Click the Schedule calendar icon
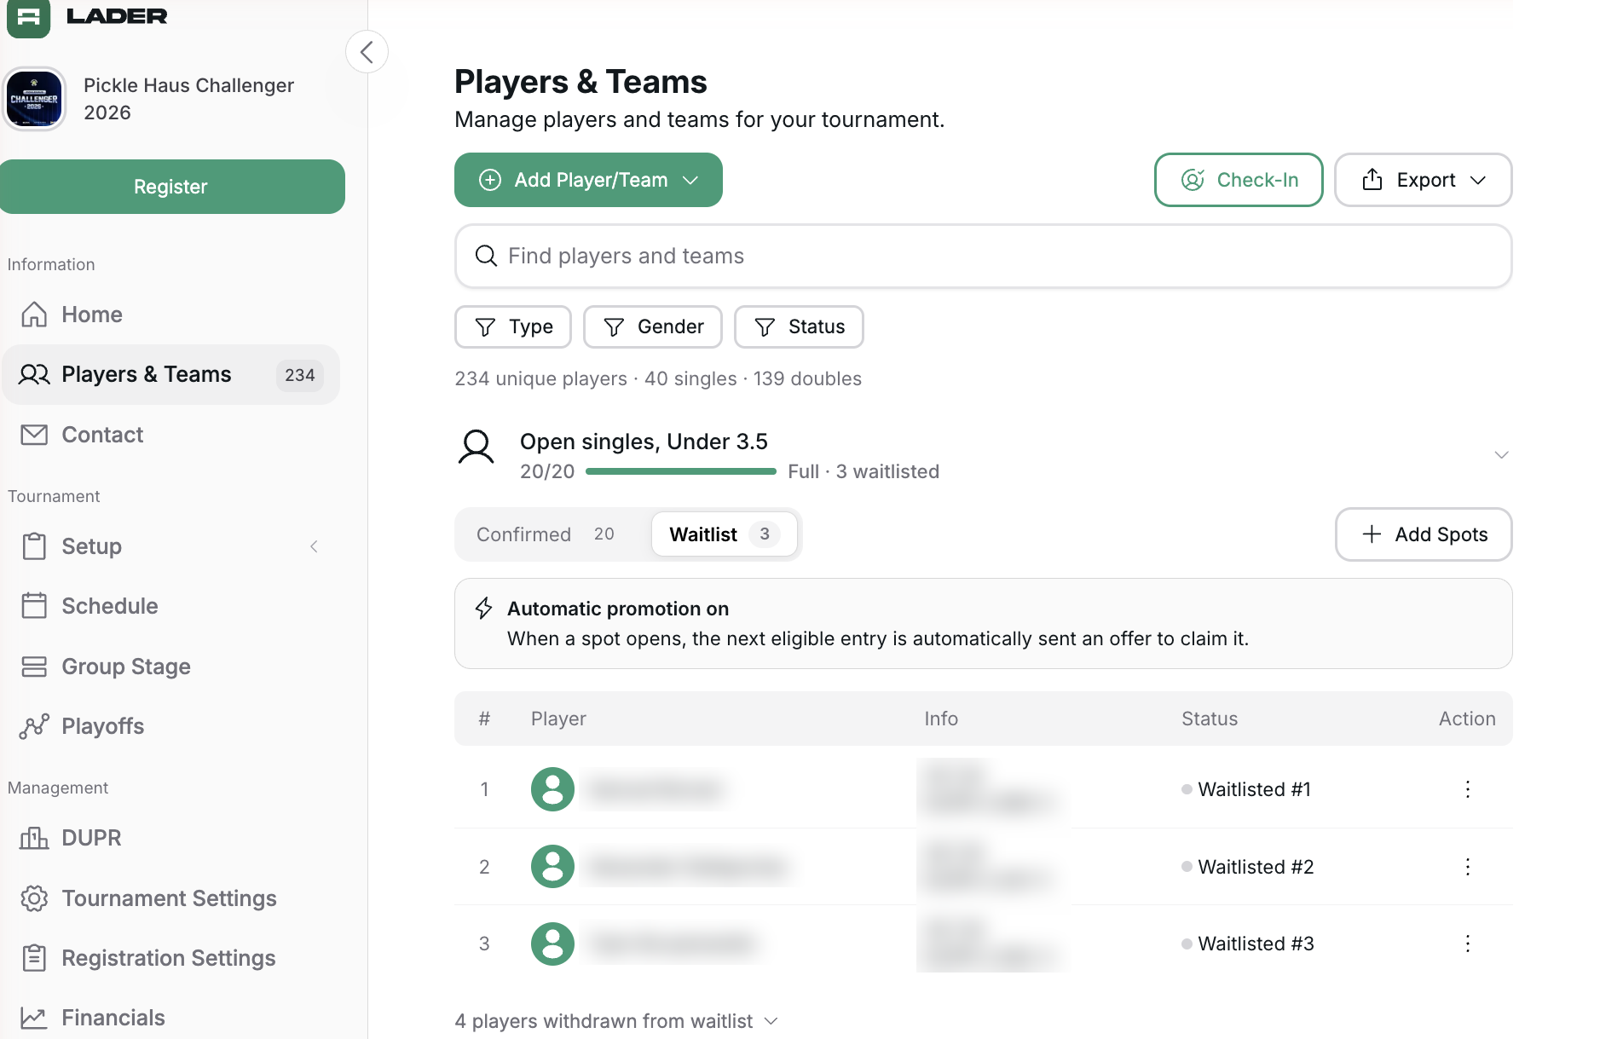This screenshot has height=1039, width=1600. [34, 606]
